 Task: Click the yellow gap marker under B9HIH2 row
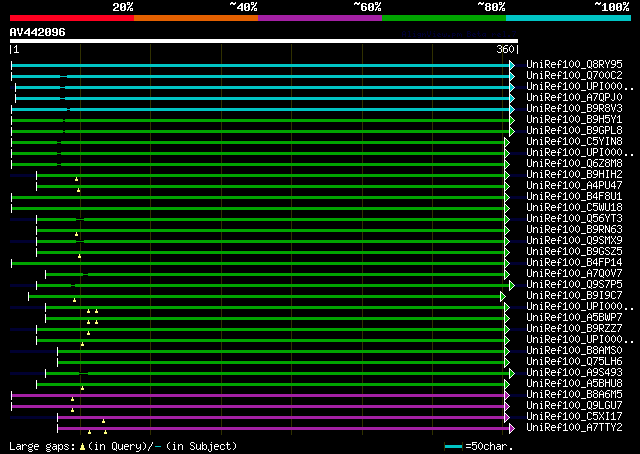click(76, 180)
